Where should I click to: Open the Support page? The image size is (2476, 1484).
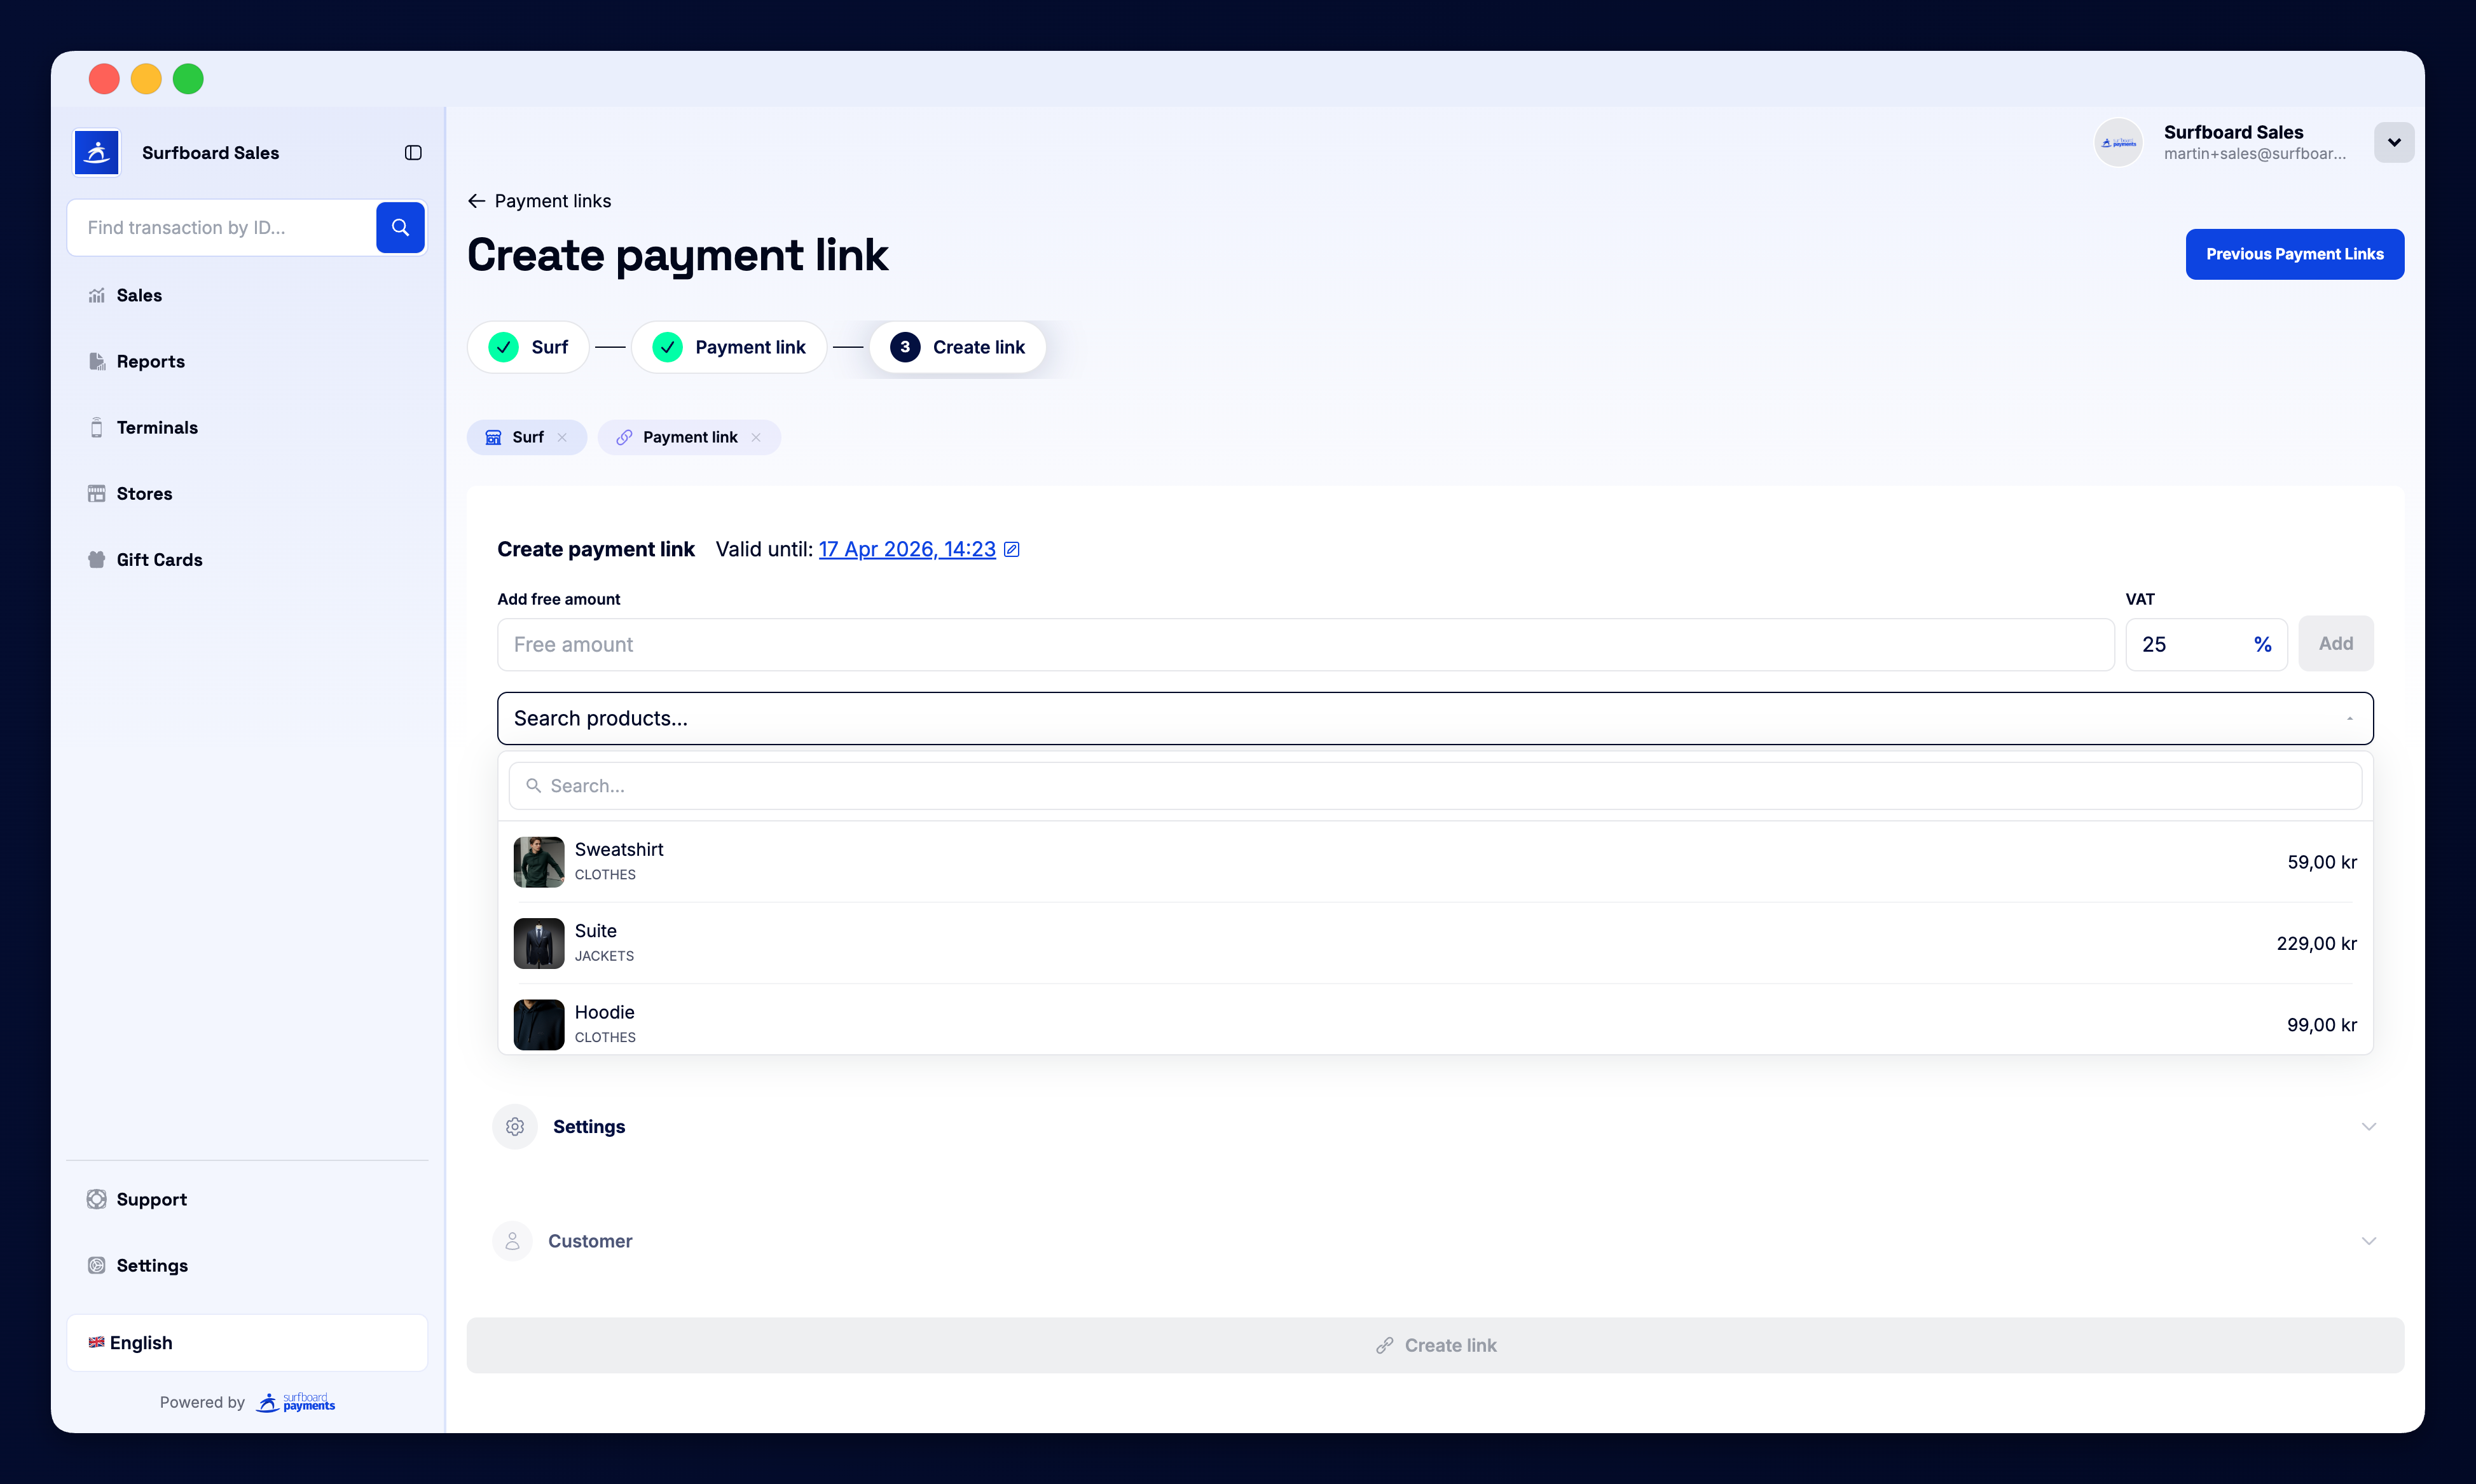click(x=151, y=1199)
